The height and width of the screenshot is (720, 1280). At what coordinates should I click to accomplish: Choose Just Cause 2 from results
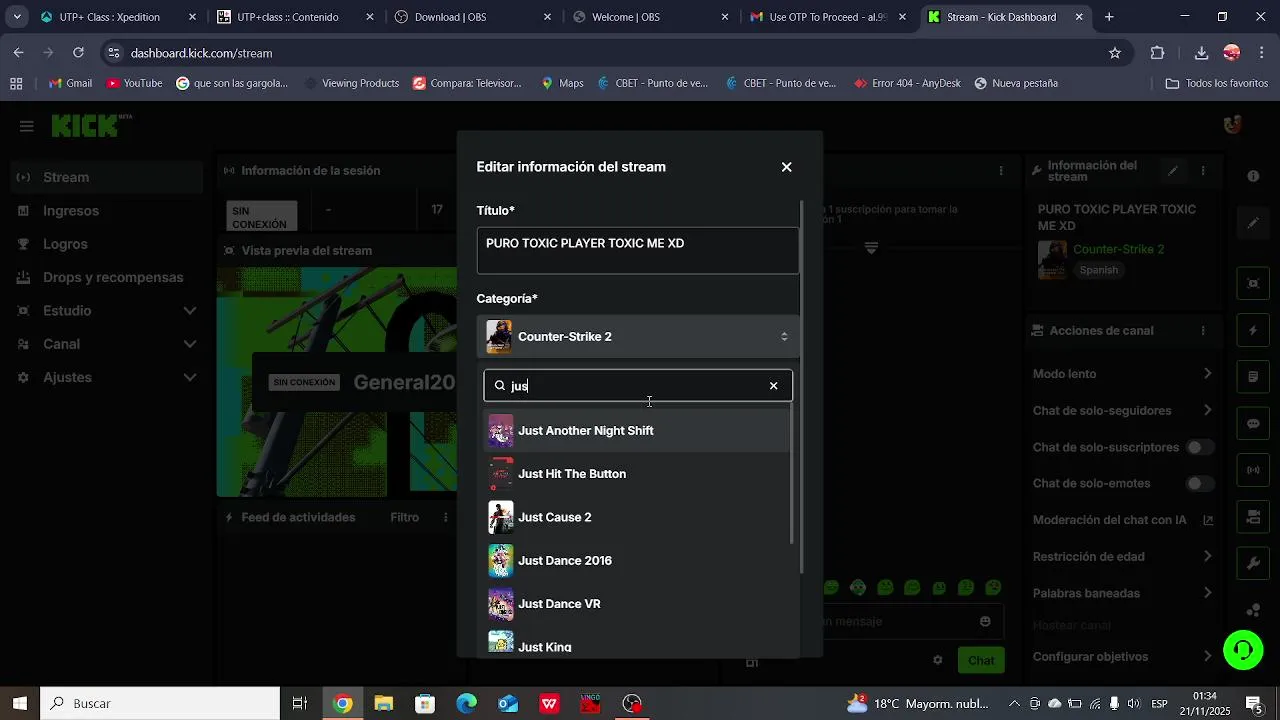click(638, 517)
